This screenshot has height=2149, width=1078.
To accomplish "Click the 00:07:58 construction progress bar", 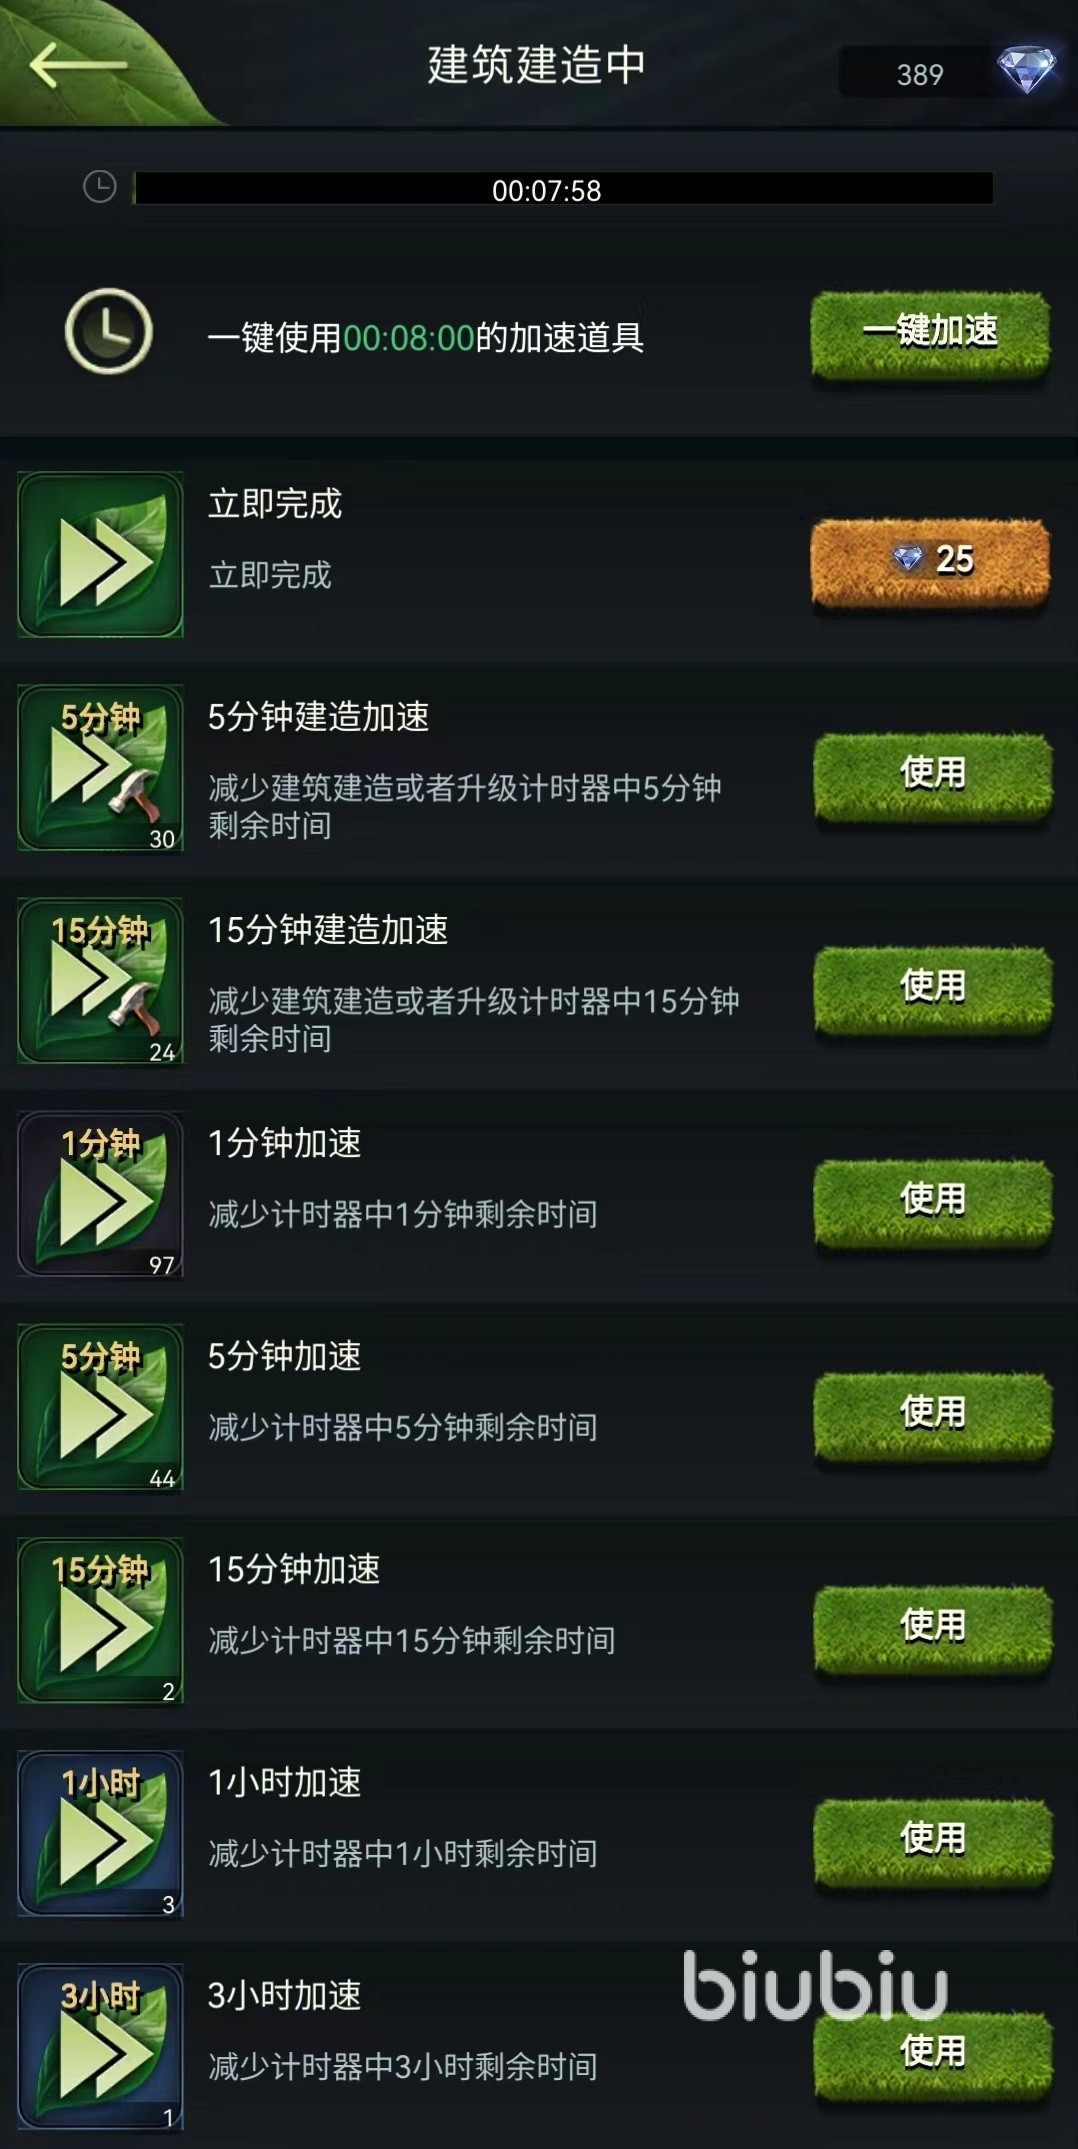I will (563, 189).
